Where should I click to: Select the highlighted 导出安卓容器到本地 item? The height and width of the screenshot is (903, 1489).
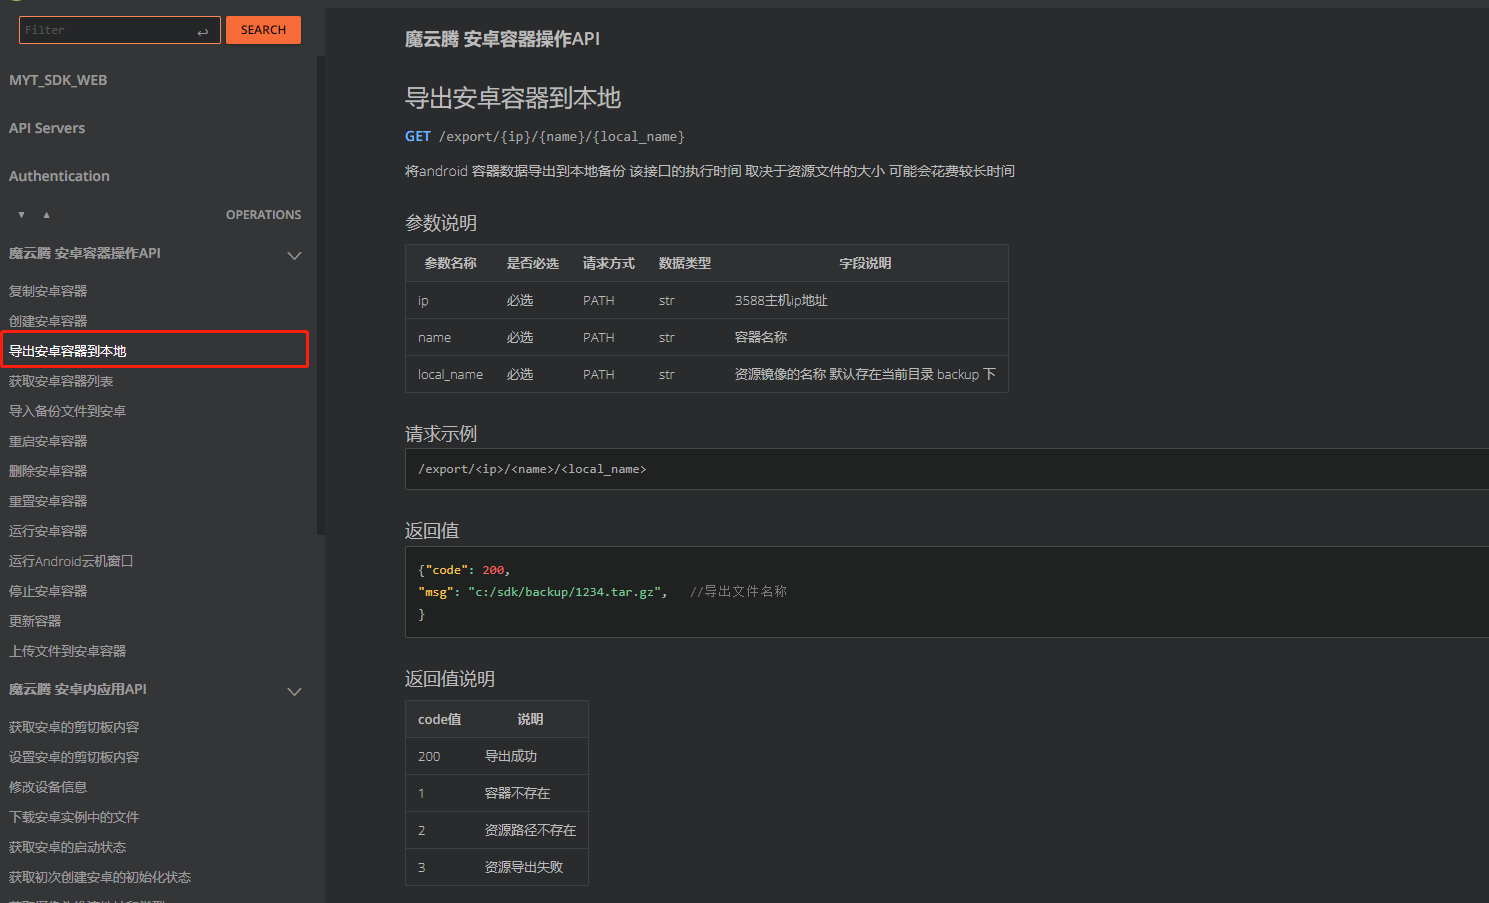[68, 351]
